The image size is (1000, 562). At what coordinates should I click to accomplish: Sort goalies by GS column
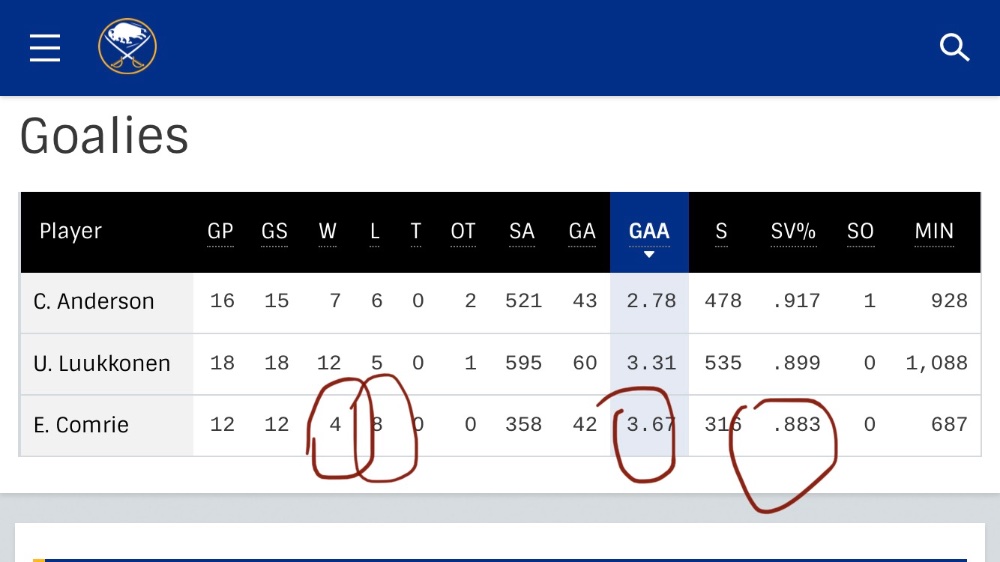(274, 232)
